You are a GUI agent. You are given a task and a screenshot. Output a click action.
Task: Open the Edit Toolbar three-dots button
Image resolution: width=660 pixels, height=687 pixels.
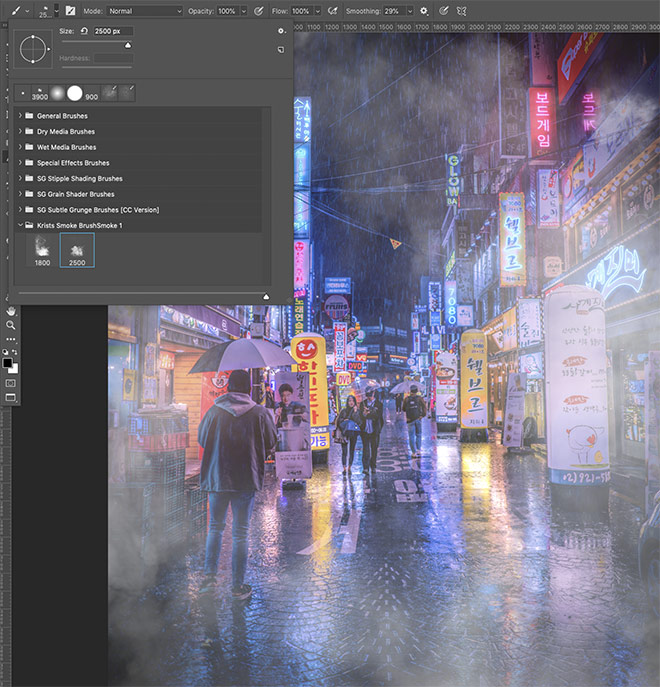click(x=11, y=339)
